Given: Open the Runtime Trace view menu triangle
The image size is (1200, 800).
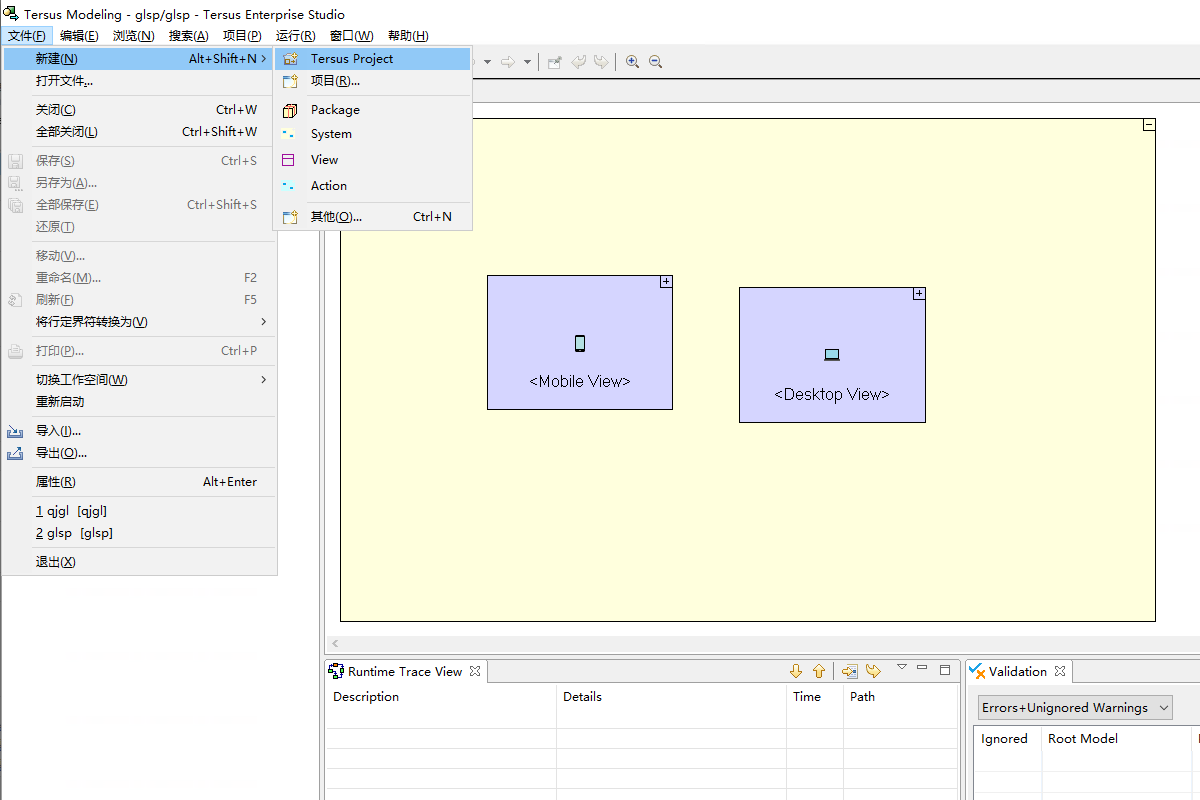Looking at the screenshot, I should 901,667.
